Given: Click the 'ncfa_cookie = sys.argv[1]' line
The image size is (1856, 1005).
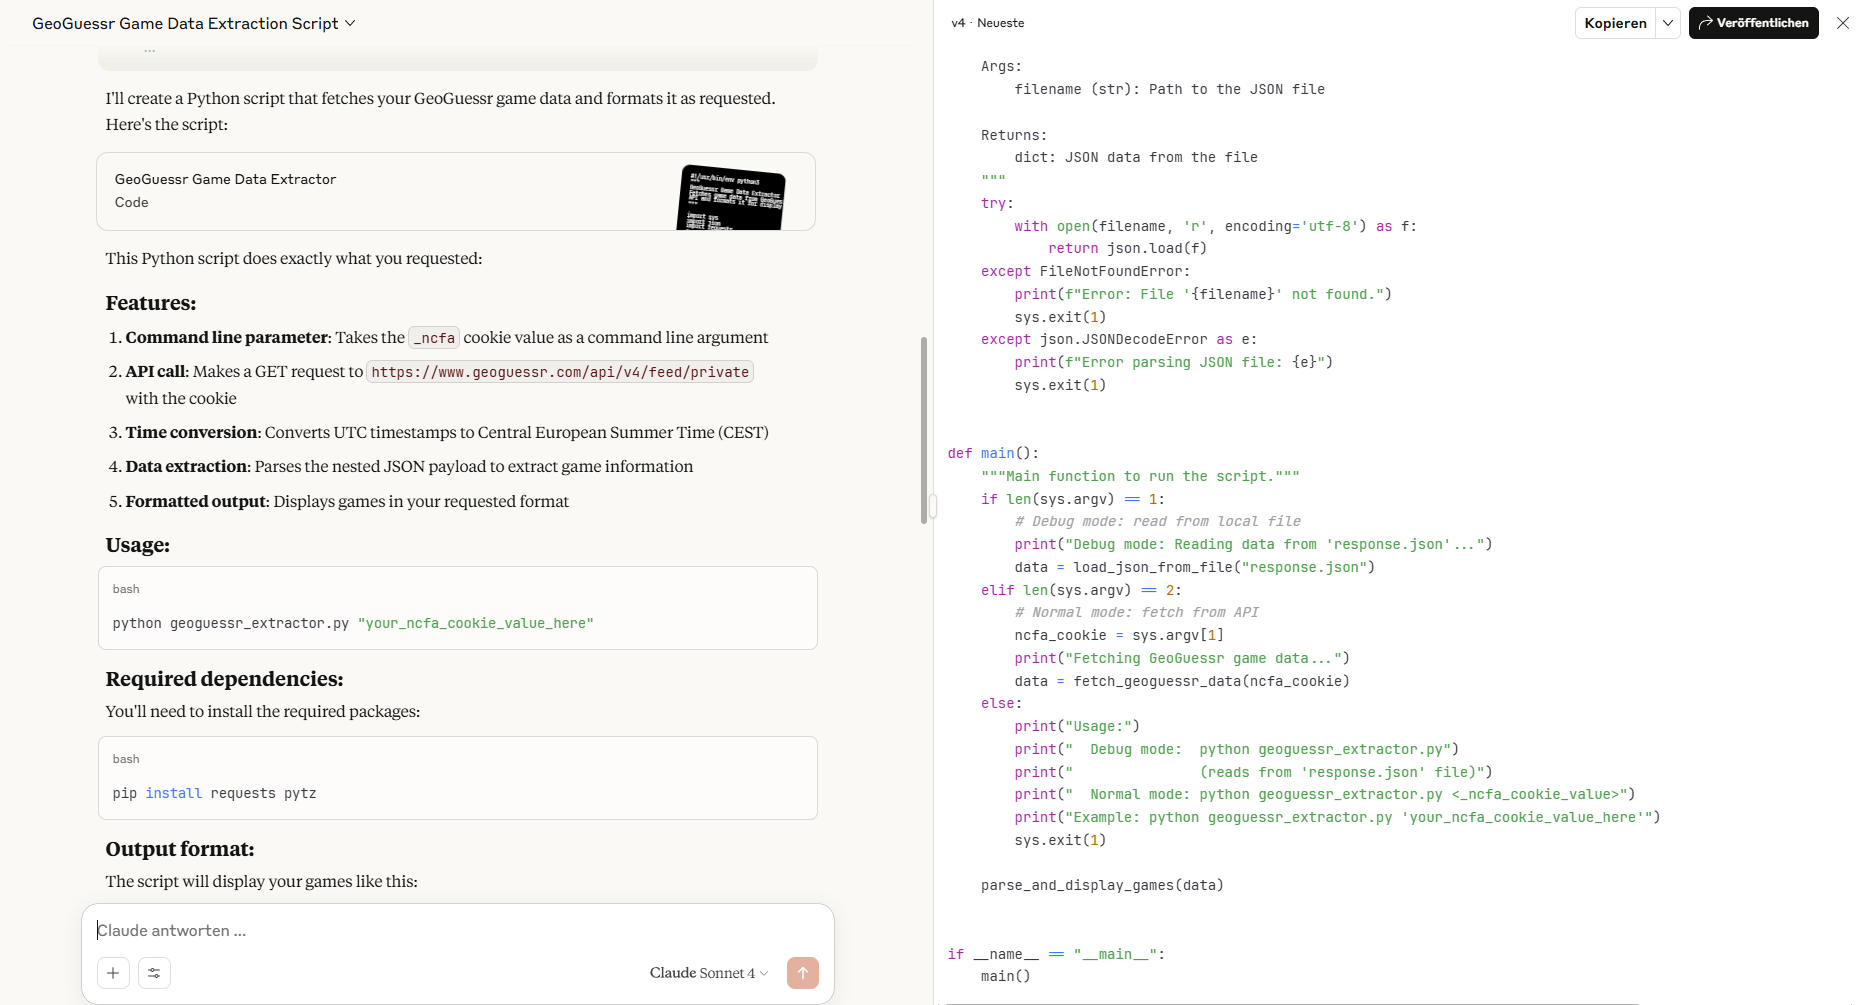Looking at the screenshot, I should 1119,635.
